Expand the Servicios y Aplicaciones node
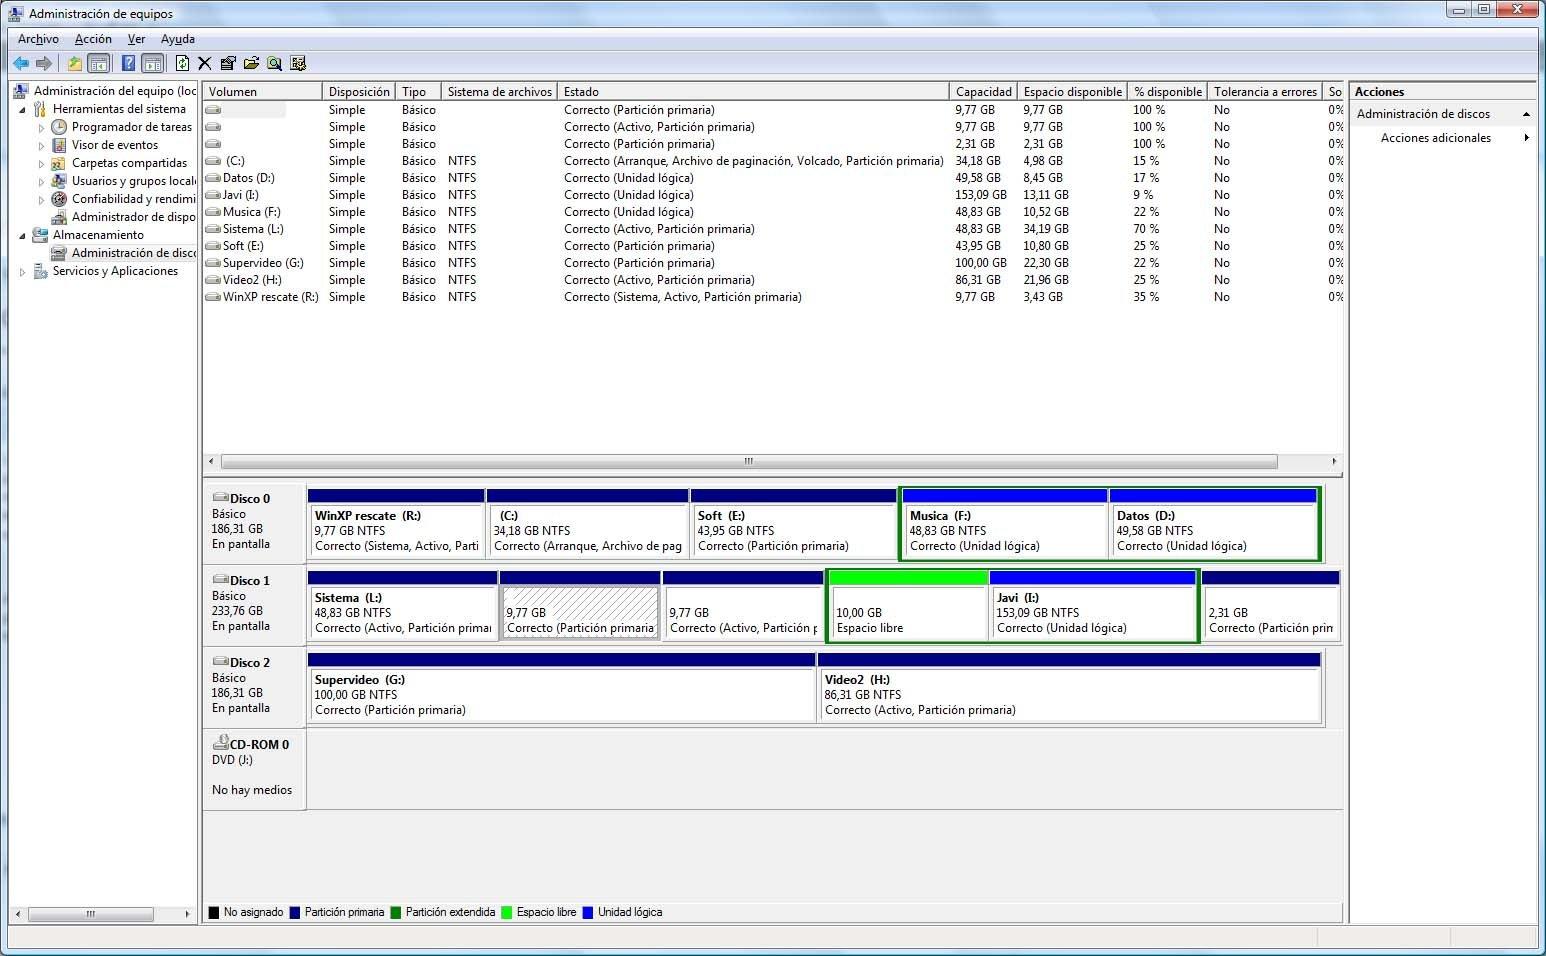This screenshot has width=1546, height=956. (24, 271)
